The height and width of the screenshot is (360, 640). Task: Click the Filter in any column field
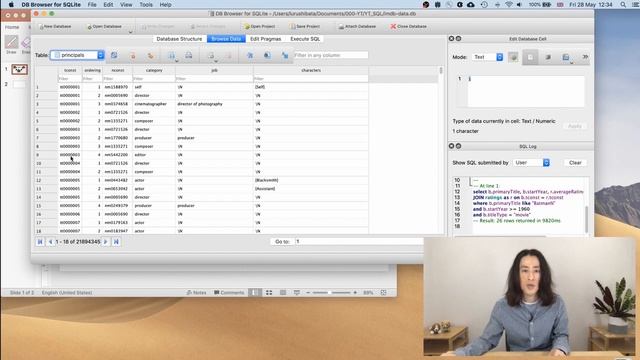331,55
